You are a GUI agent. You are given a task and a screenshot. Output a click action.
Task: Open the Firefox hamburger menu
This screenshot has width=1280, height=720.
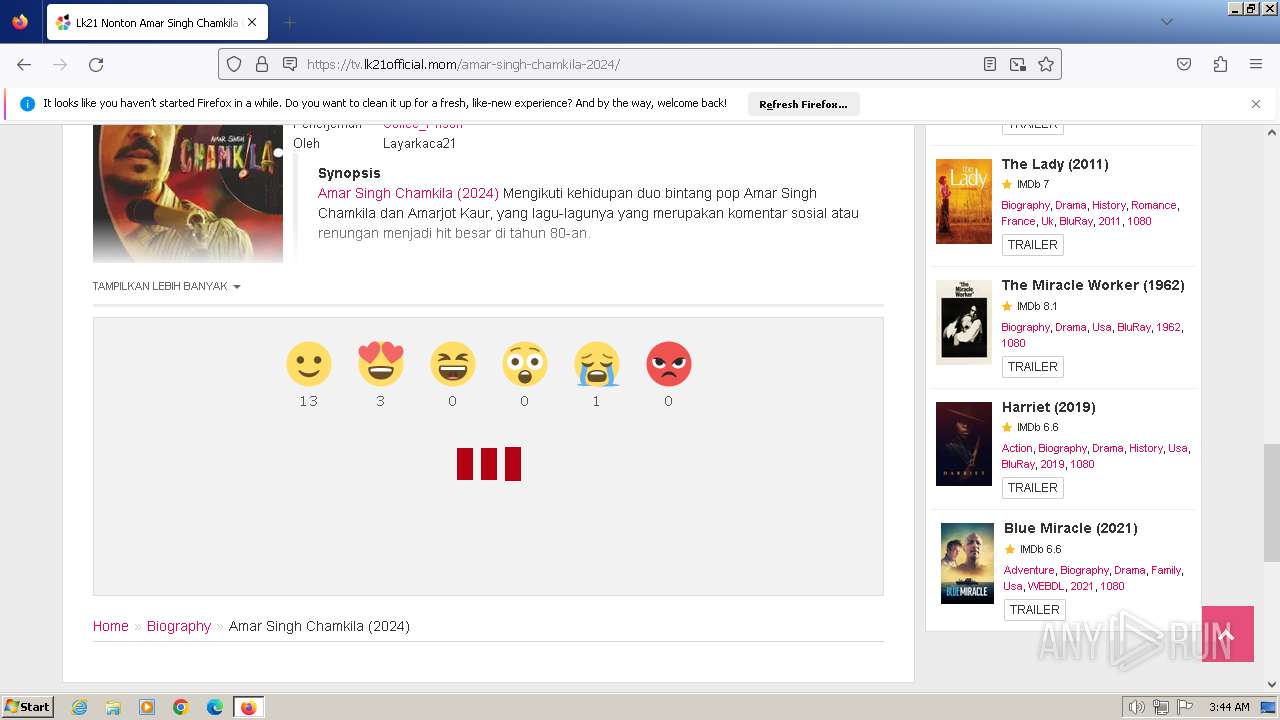[1256, 64]
